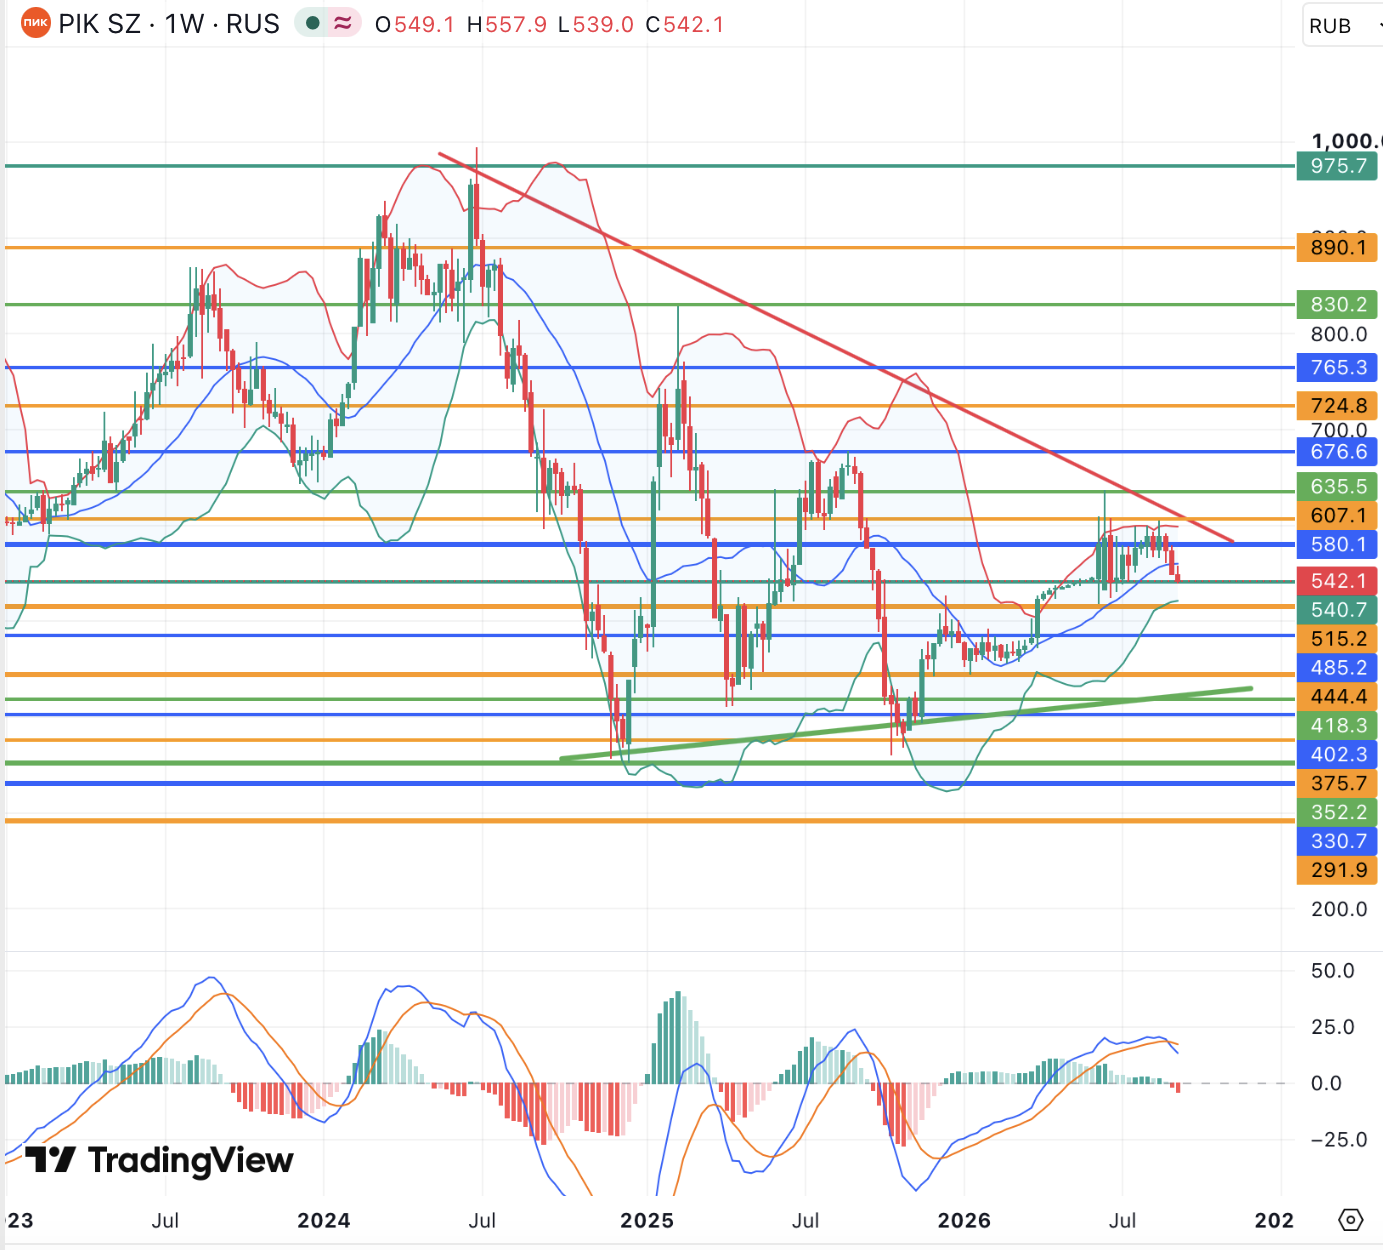The width and height of the screenshot is (1383, 1250).
Task: Select the 830.2 green price label
Action: (x=1337, y=304)
